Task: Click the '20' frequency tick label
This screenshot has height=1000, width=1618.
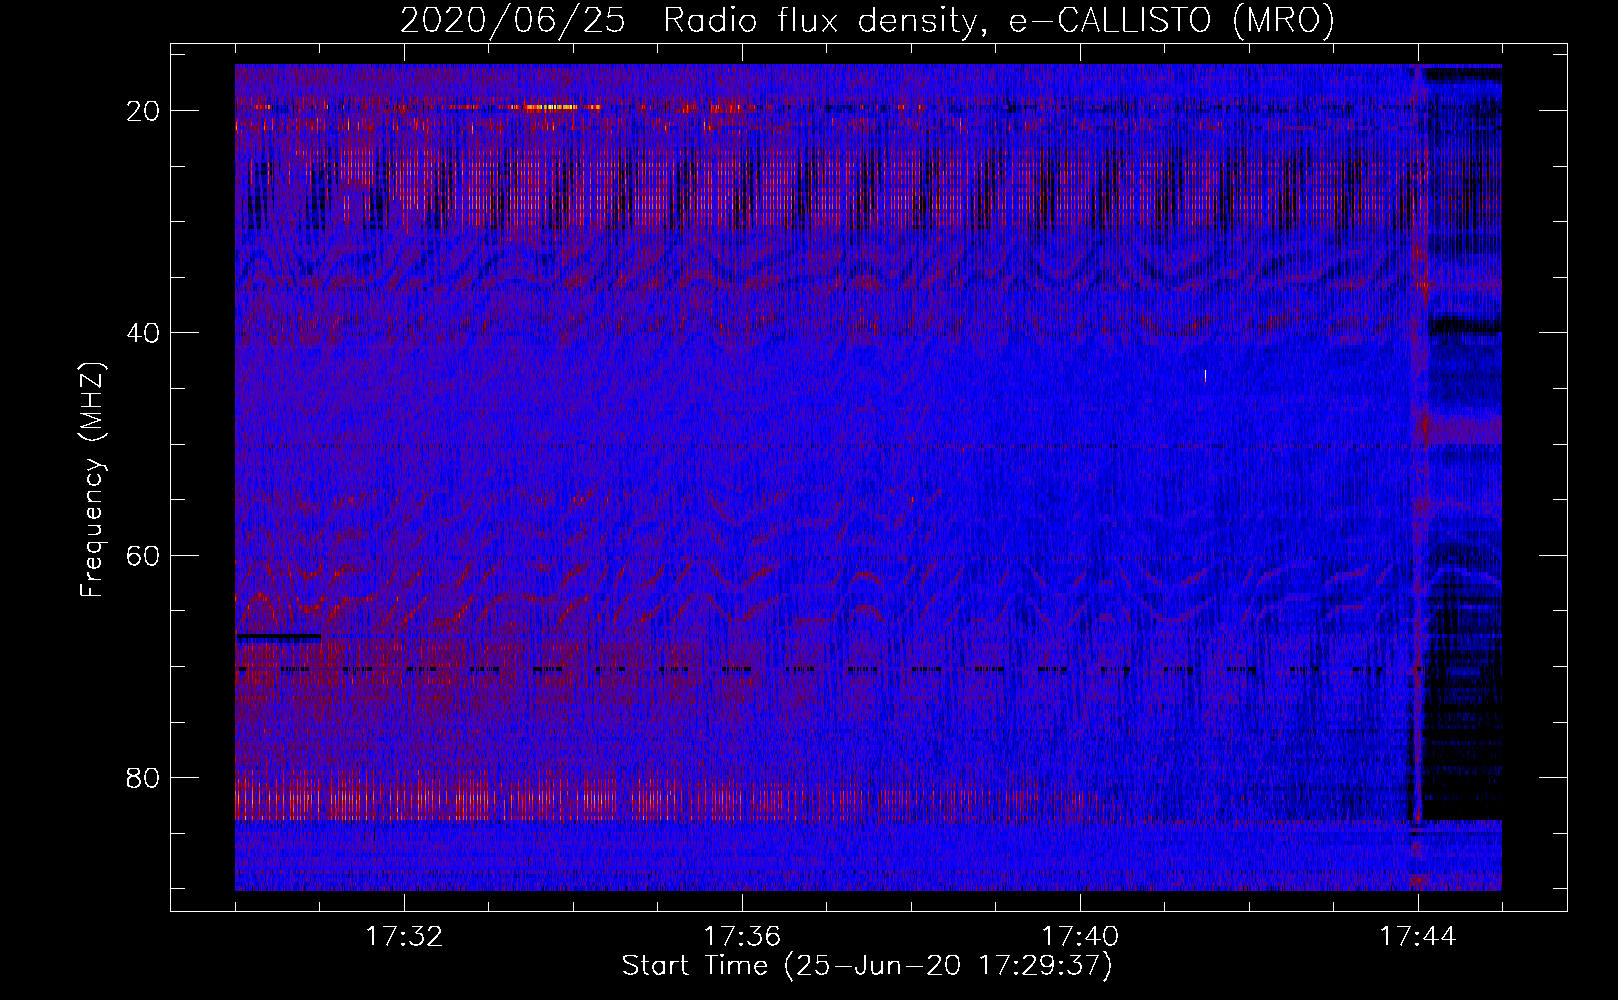Action: tap(144, 111)
